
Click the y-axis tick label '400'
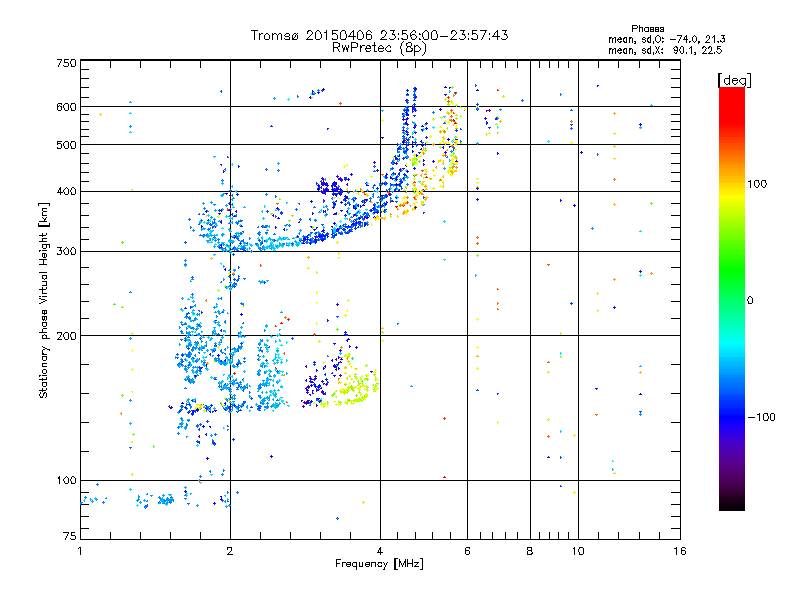click(66, 192)
